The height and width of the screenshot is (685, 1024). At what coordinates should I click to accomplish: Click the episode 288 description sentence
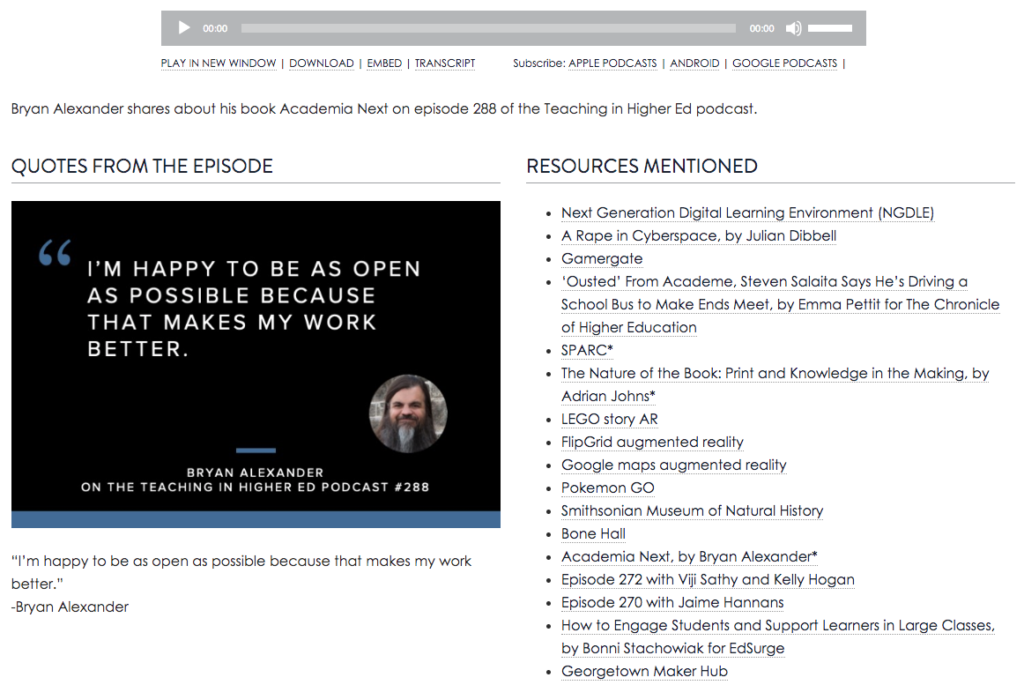pos(384,109)
